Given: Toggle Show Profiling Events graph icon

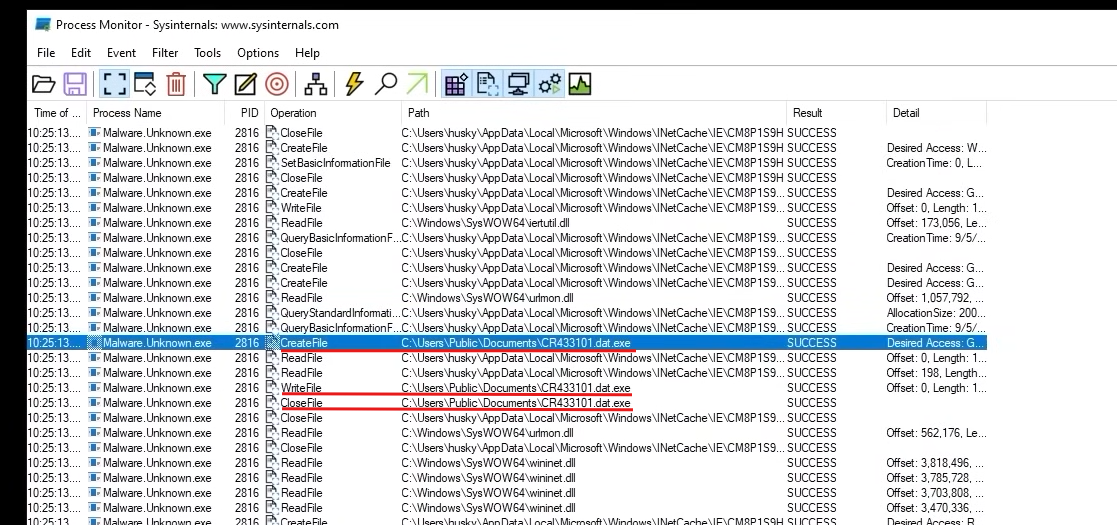Looking at the screenshot, I should point(580,84).
